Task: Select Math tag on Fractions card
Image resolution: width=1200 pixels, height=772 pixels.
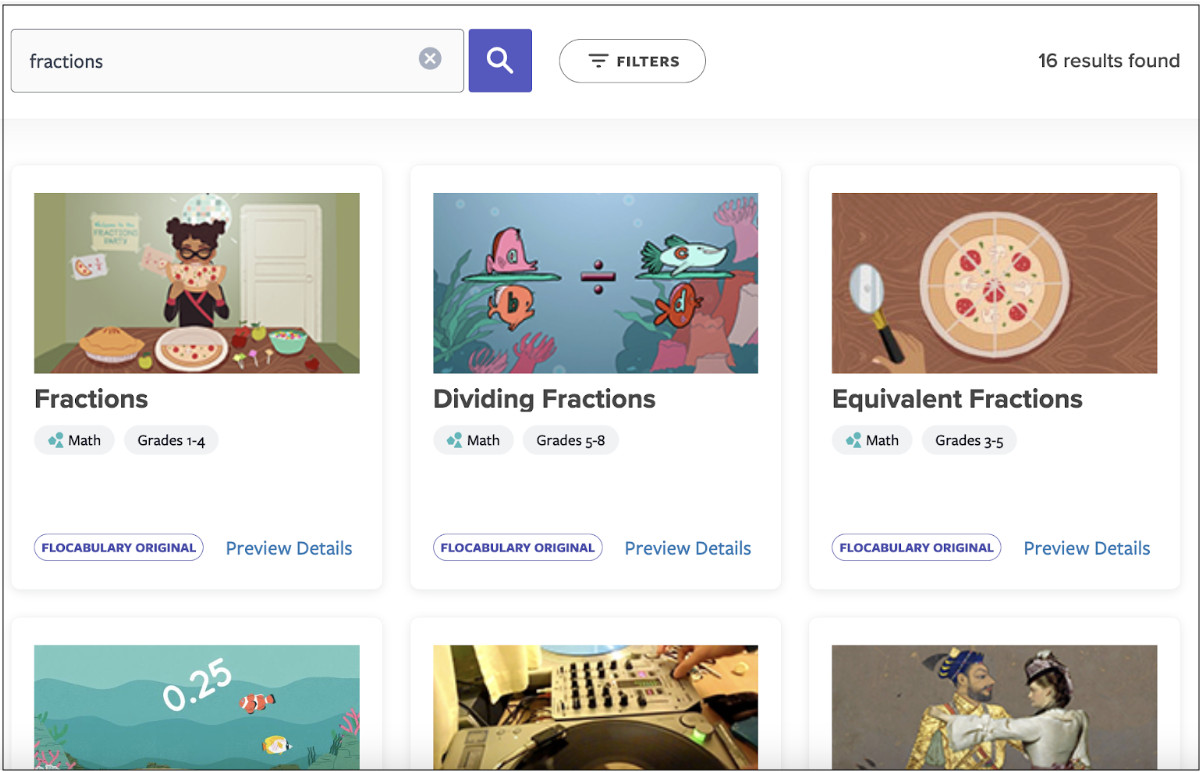Action: (x=75, y=440)
